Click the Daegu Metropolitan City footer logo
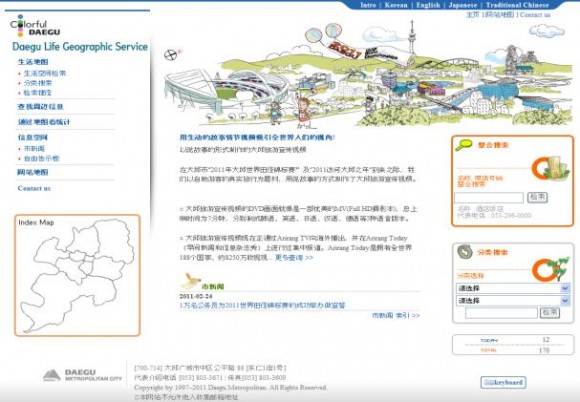 pos(82,375)
